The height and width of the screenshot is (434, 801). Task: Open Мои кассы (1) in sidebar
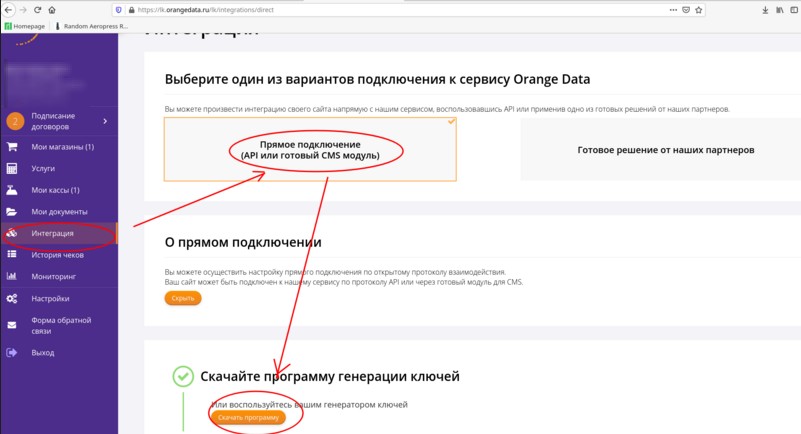[x=55, y=190]
